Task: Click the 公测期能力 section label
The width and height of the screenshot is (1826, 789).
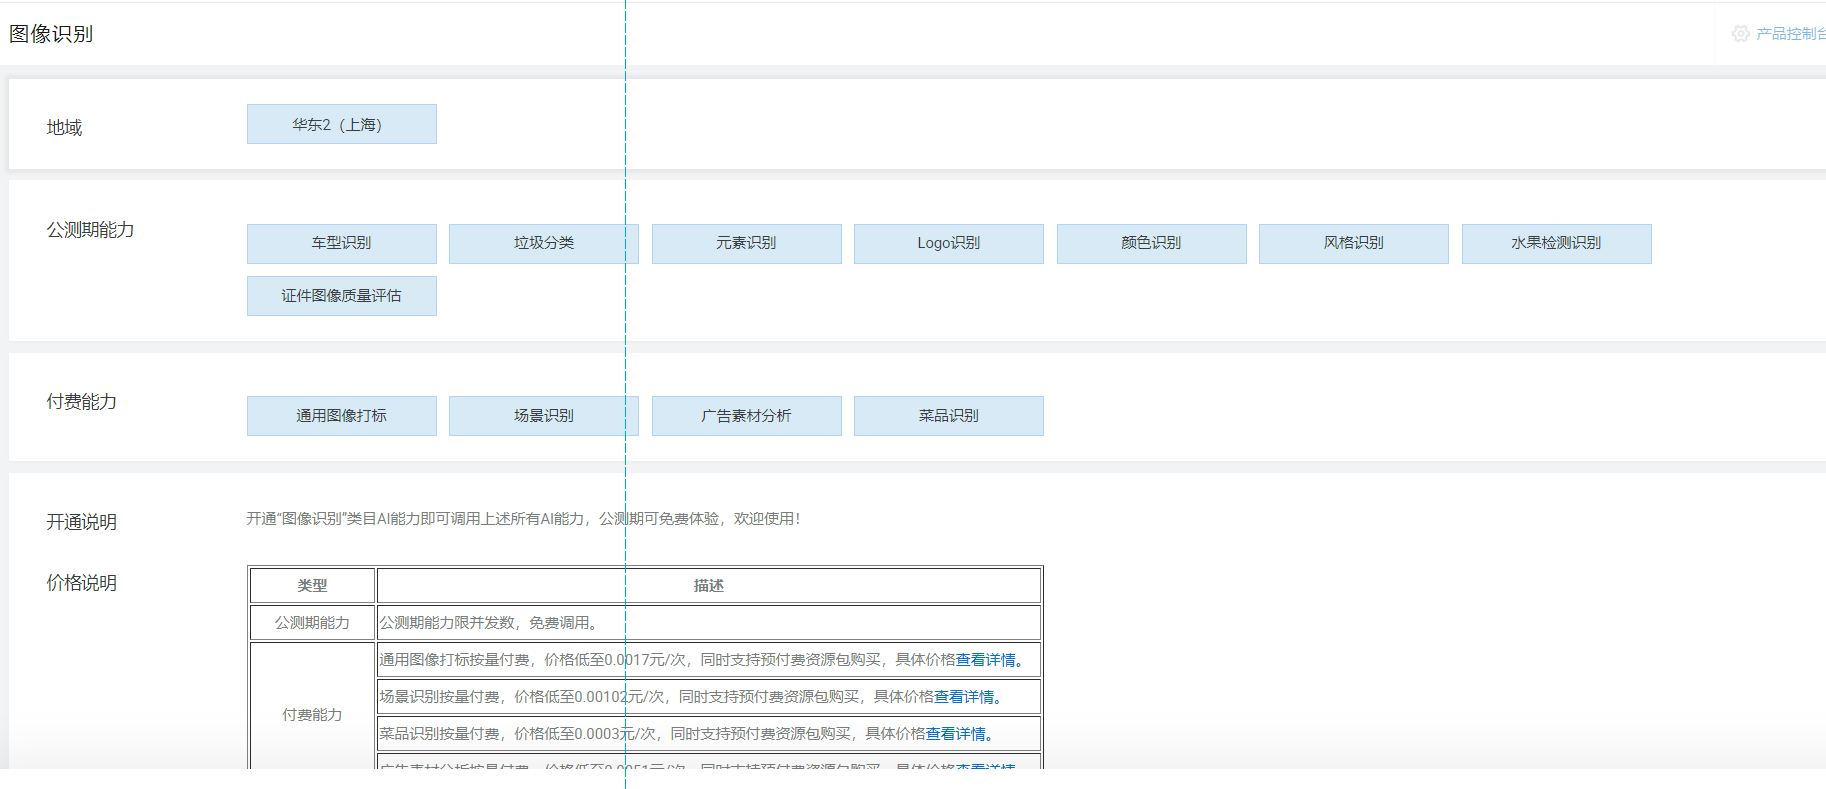Action: (90, 230)
